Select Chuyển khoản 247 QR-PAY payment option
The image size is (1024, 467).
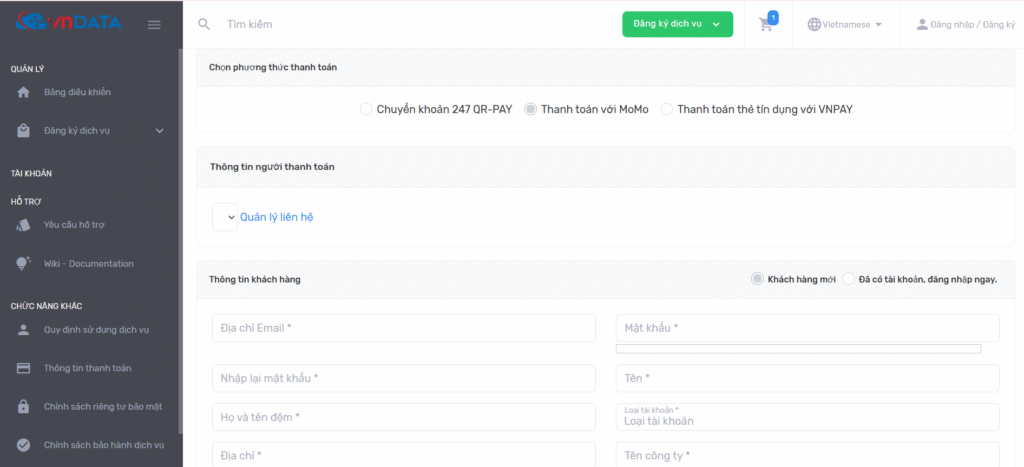point(366,109)
